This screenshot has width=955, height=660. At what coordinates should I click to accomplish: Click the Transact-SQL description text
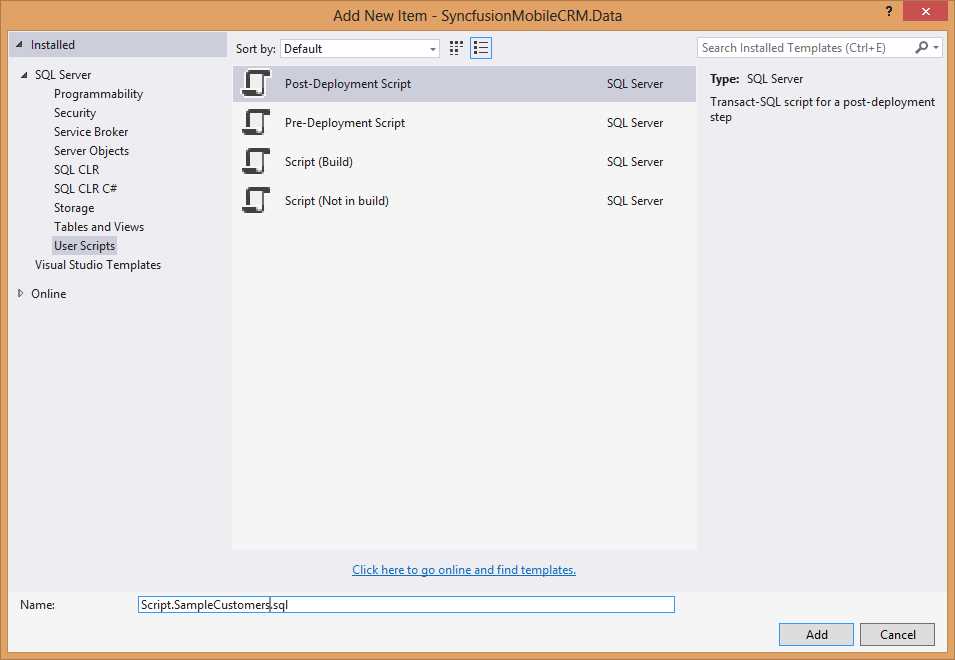tap(822, 109)
